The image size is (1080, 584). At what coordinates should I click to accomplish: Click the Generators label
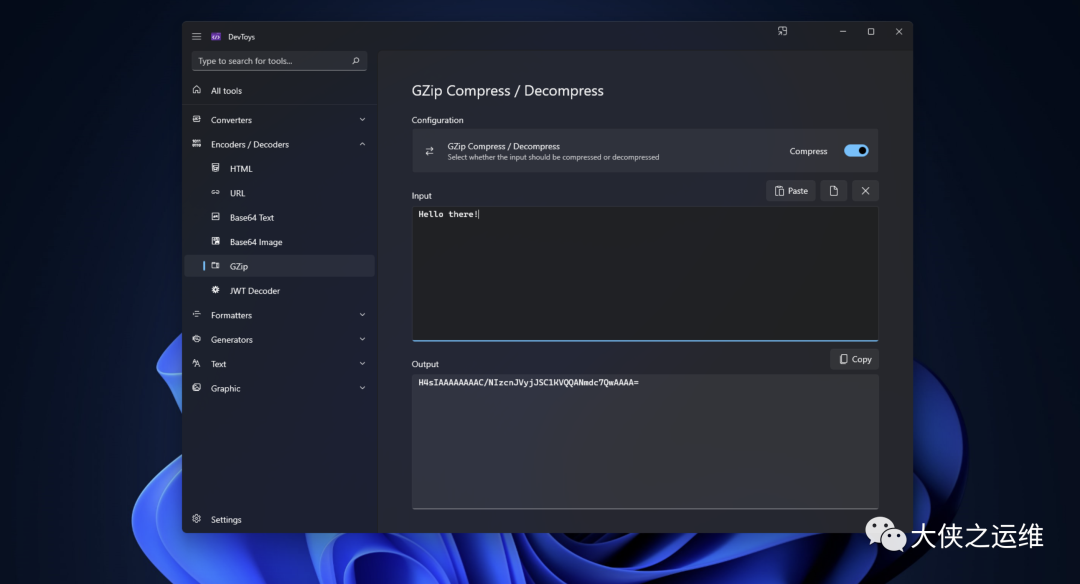click(232, 340)
